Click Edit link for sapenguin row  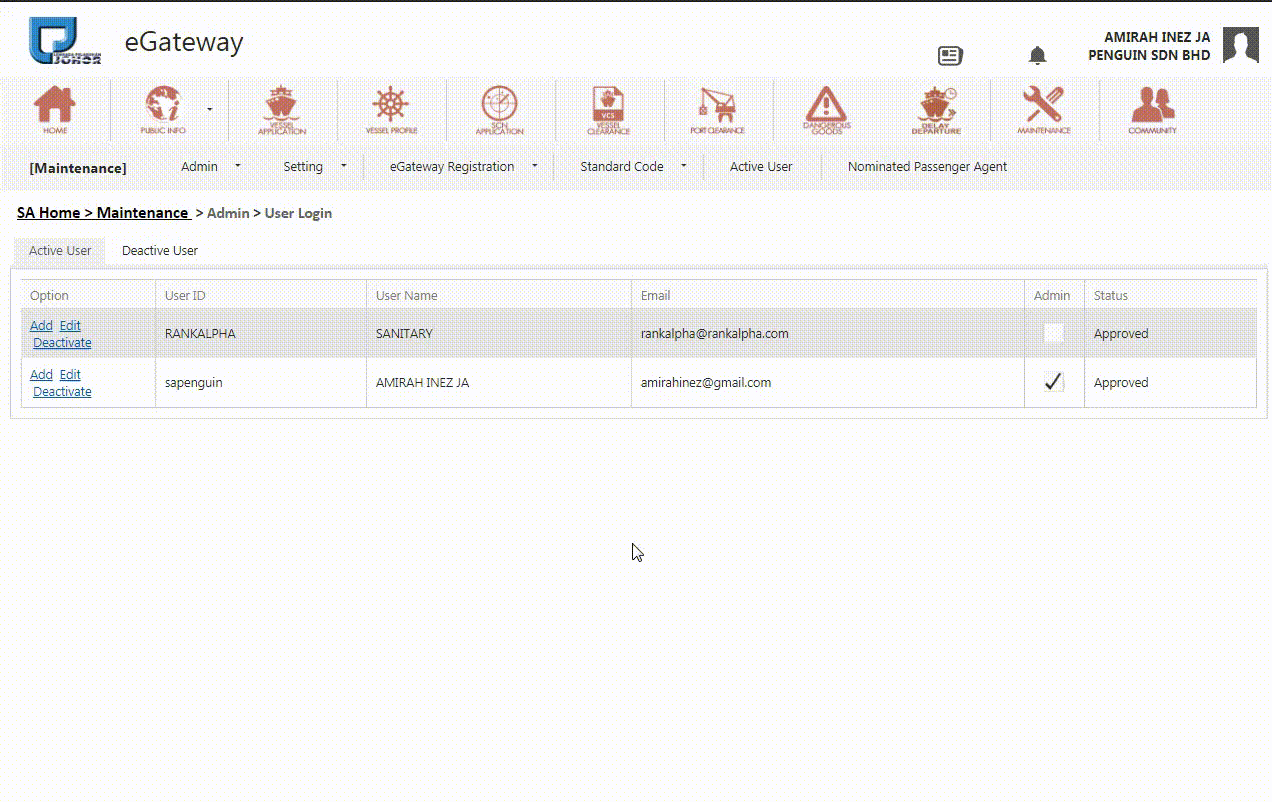coord(70,375)
